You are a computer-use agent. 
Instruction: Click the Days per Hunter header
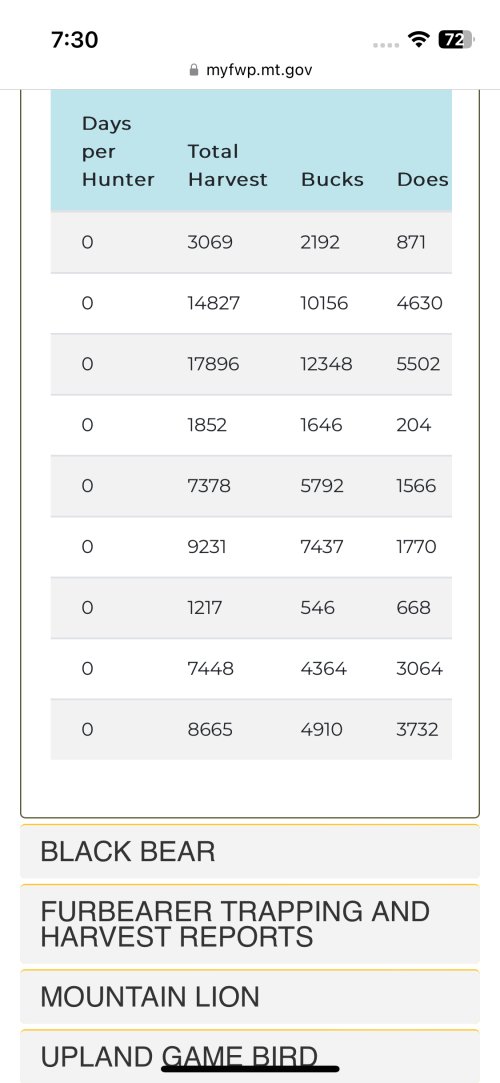click(118, 151)
